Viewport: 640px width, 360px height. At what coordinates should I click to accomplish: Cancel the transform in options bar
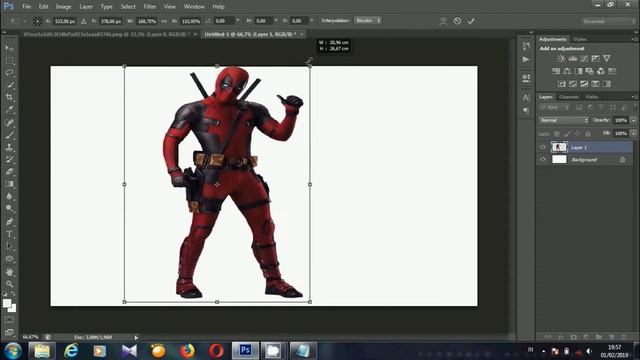457,21
